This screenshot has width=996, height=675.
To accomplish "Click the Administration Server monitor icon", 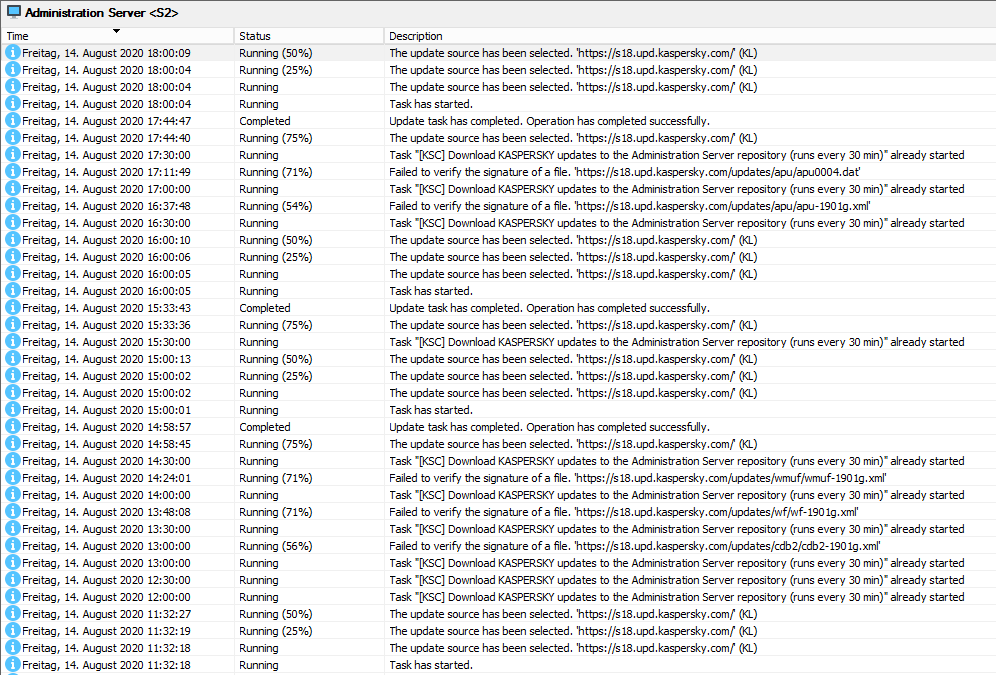I will [13, 12].
